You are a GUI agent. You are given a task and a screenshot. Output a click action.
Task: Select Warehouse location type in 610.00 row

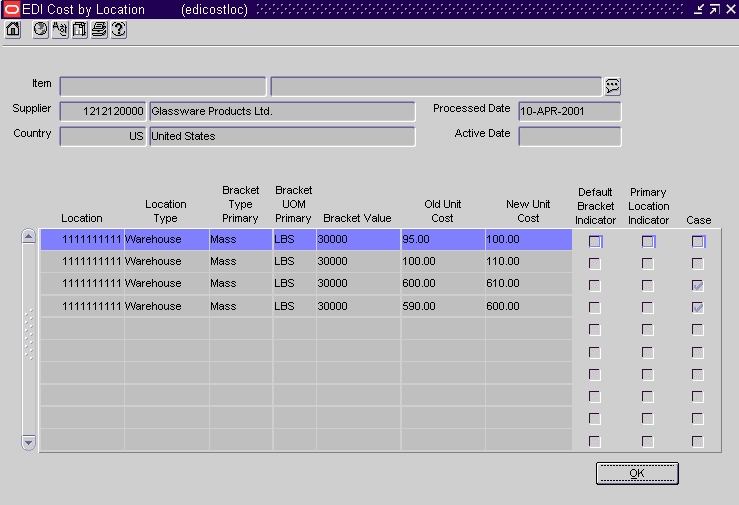click(166, 284)
